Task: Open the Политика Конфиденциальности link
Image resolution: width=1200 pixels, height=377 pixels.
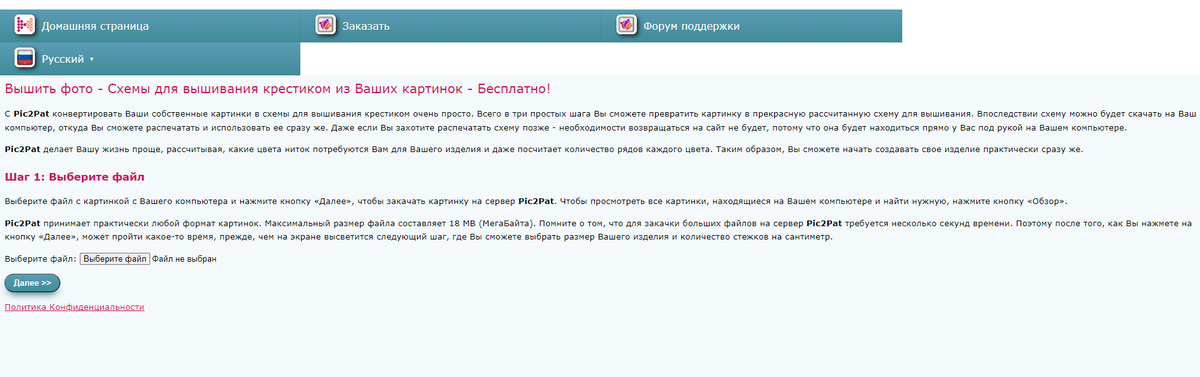Action: coord(75,307)
